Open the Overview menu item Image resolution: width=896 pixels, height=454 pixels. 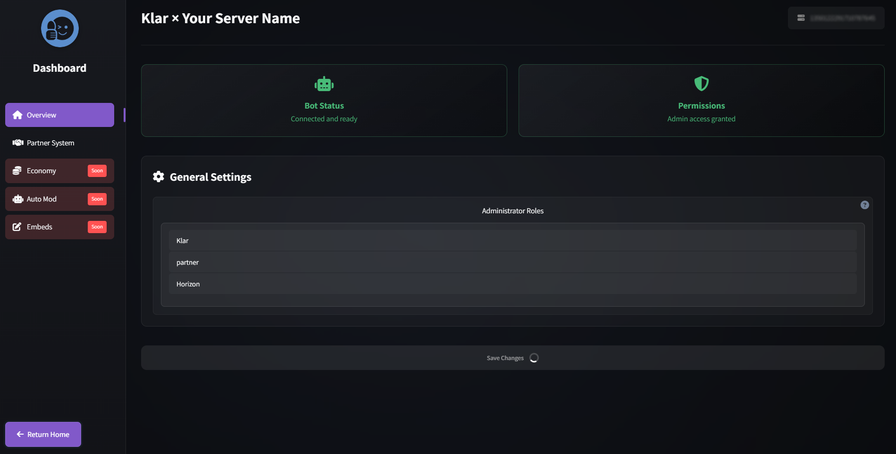click(x=59, y=115)
